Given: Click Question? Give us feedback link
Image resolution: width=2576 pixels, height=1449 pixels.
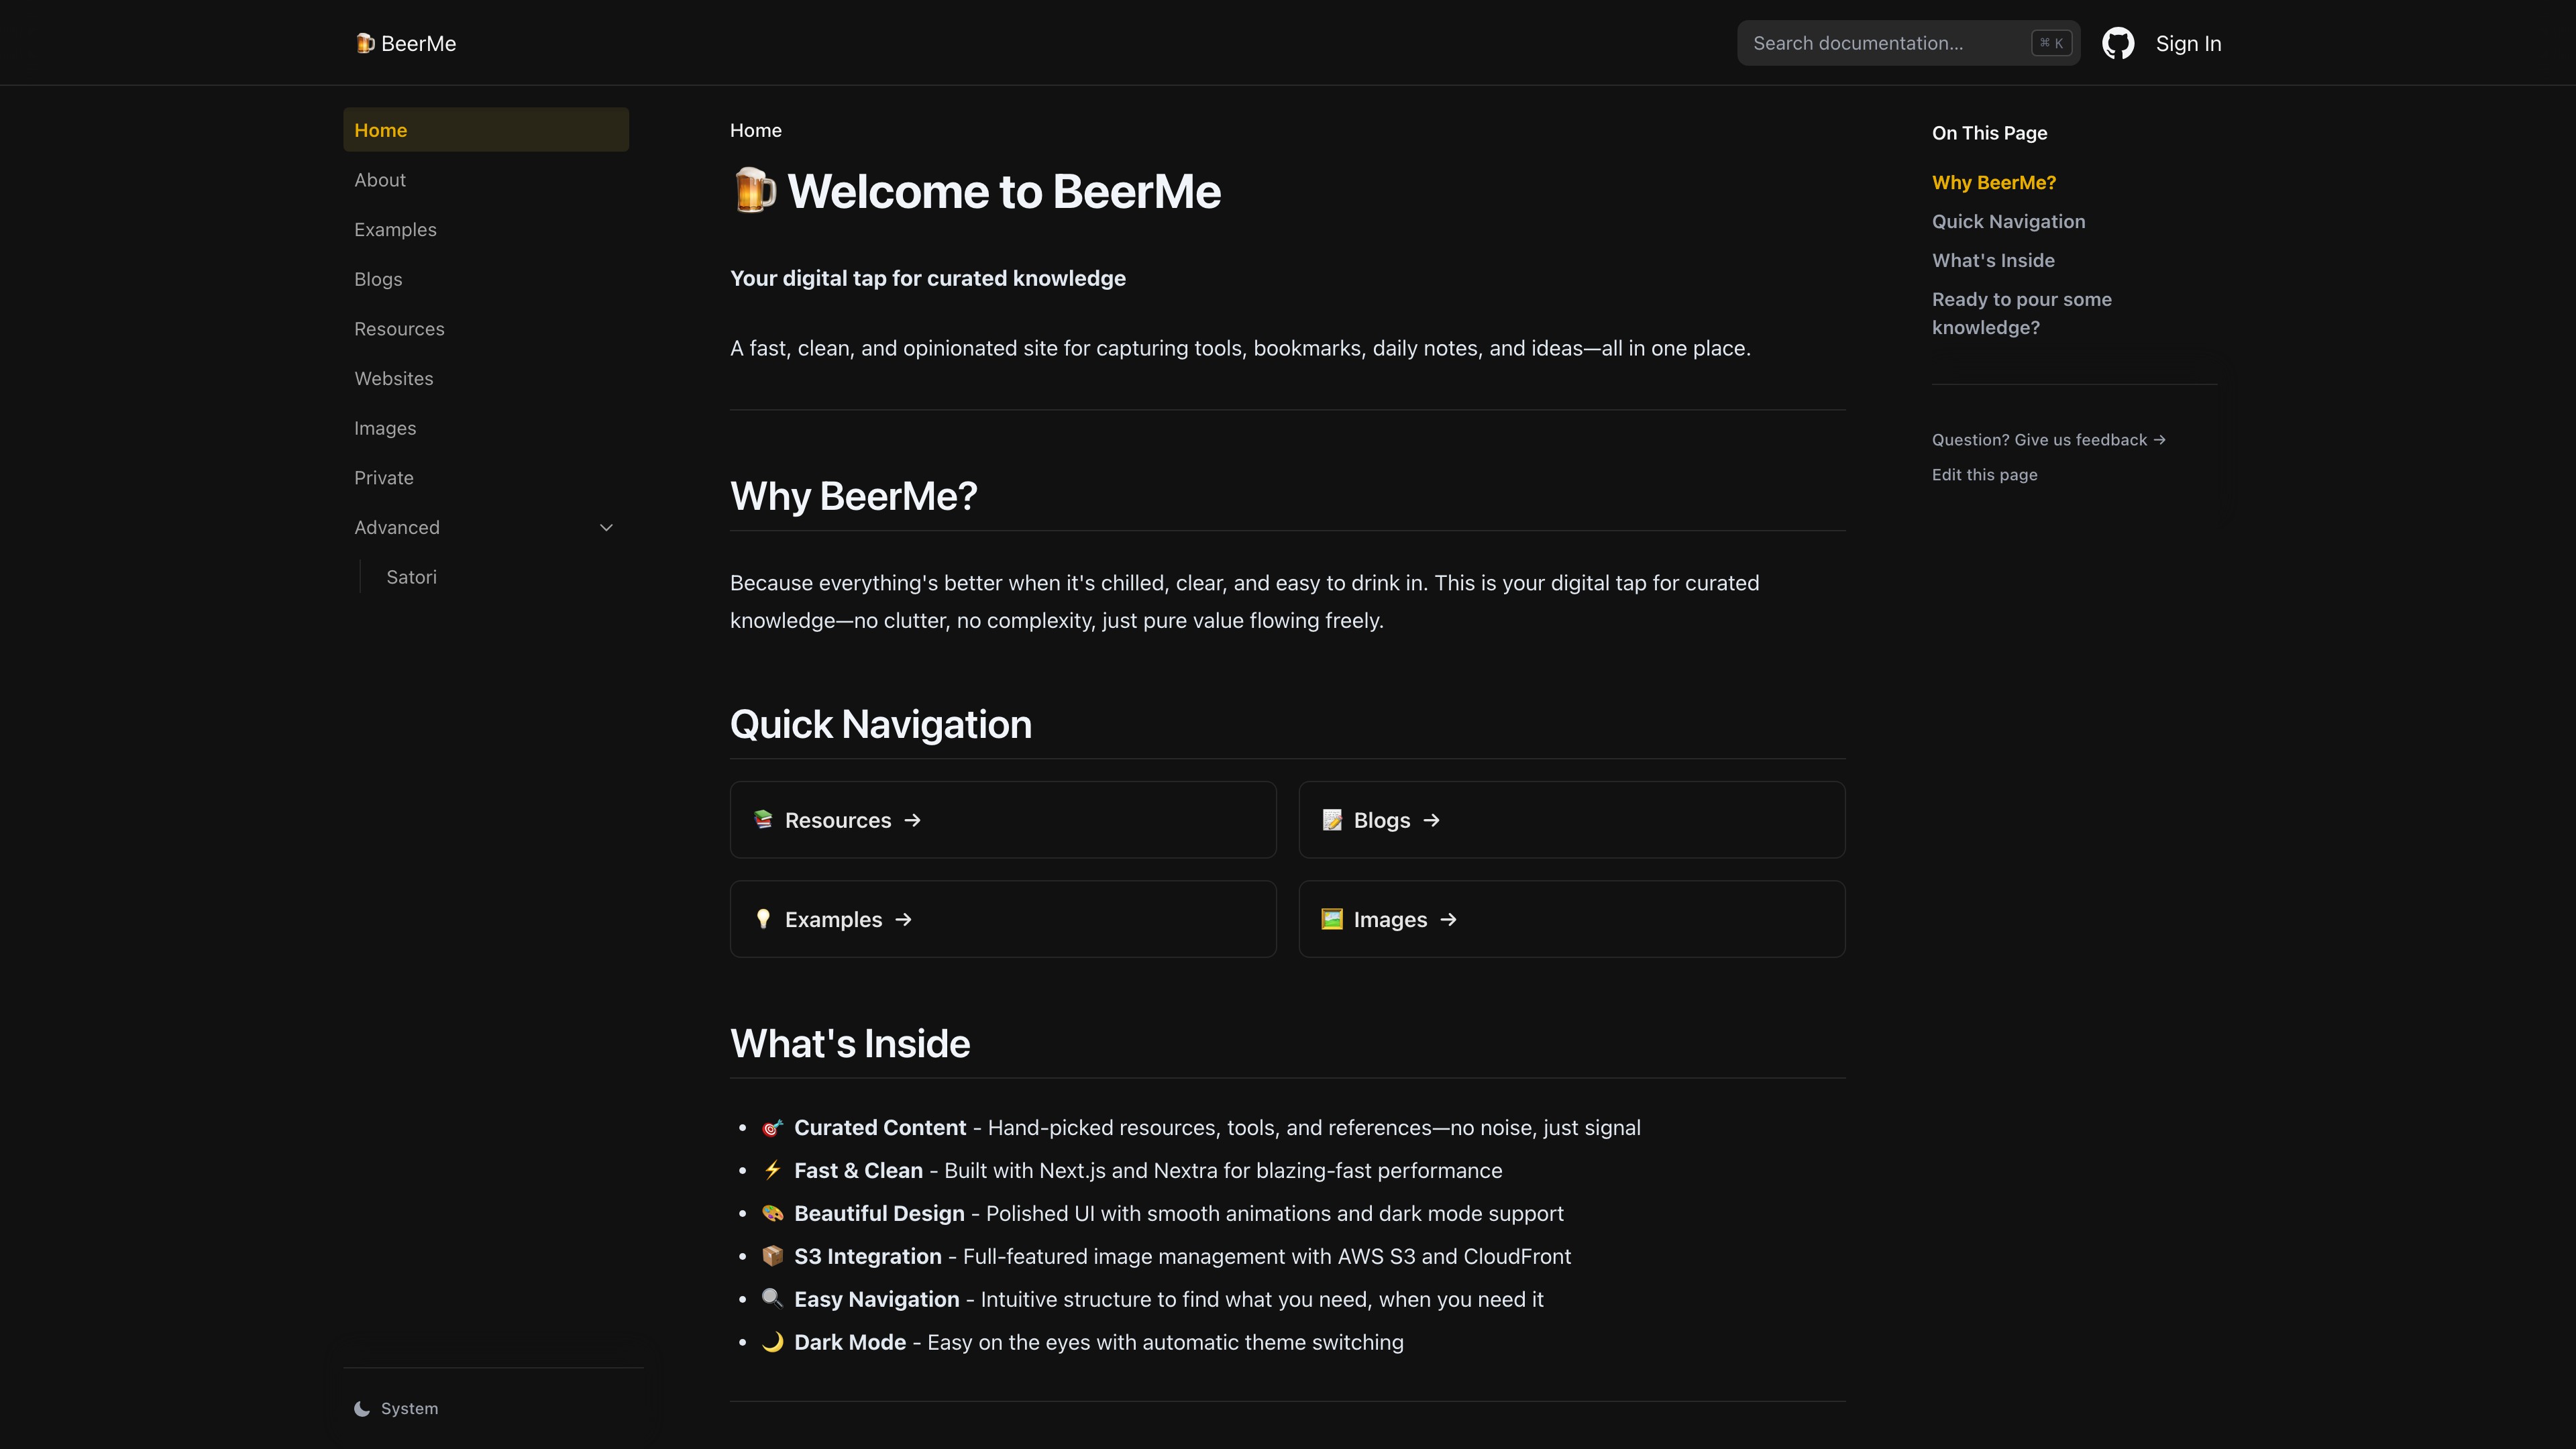Looking at the screenshot, I should pyautogui.click(x=2048, y=440).
